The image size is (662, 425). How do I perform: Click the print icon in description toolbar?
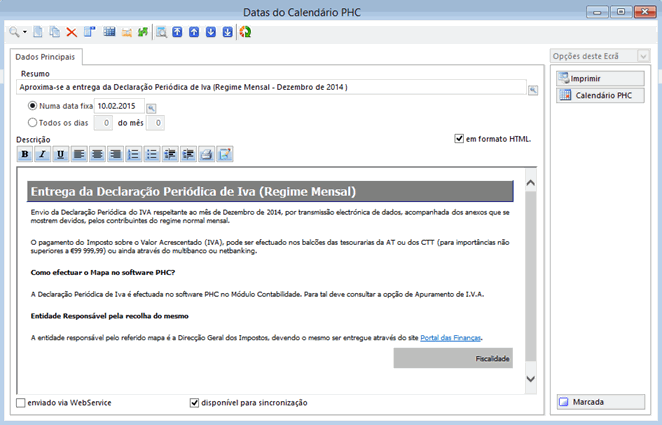206,154
